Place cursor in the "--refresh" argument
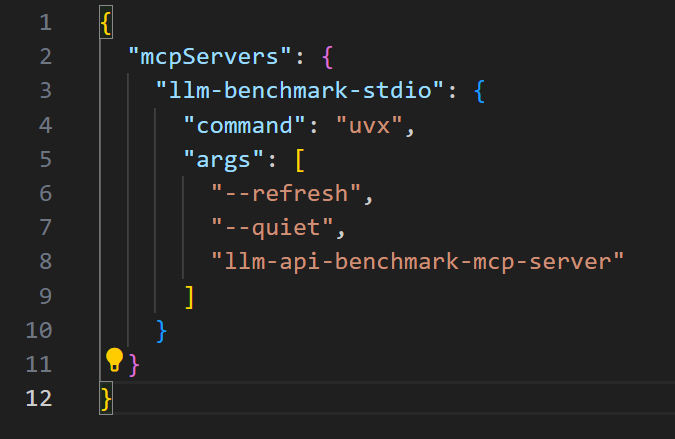This screenshot has height=439, width=675. coord(286,193)
